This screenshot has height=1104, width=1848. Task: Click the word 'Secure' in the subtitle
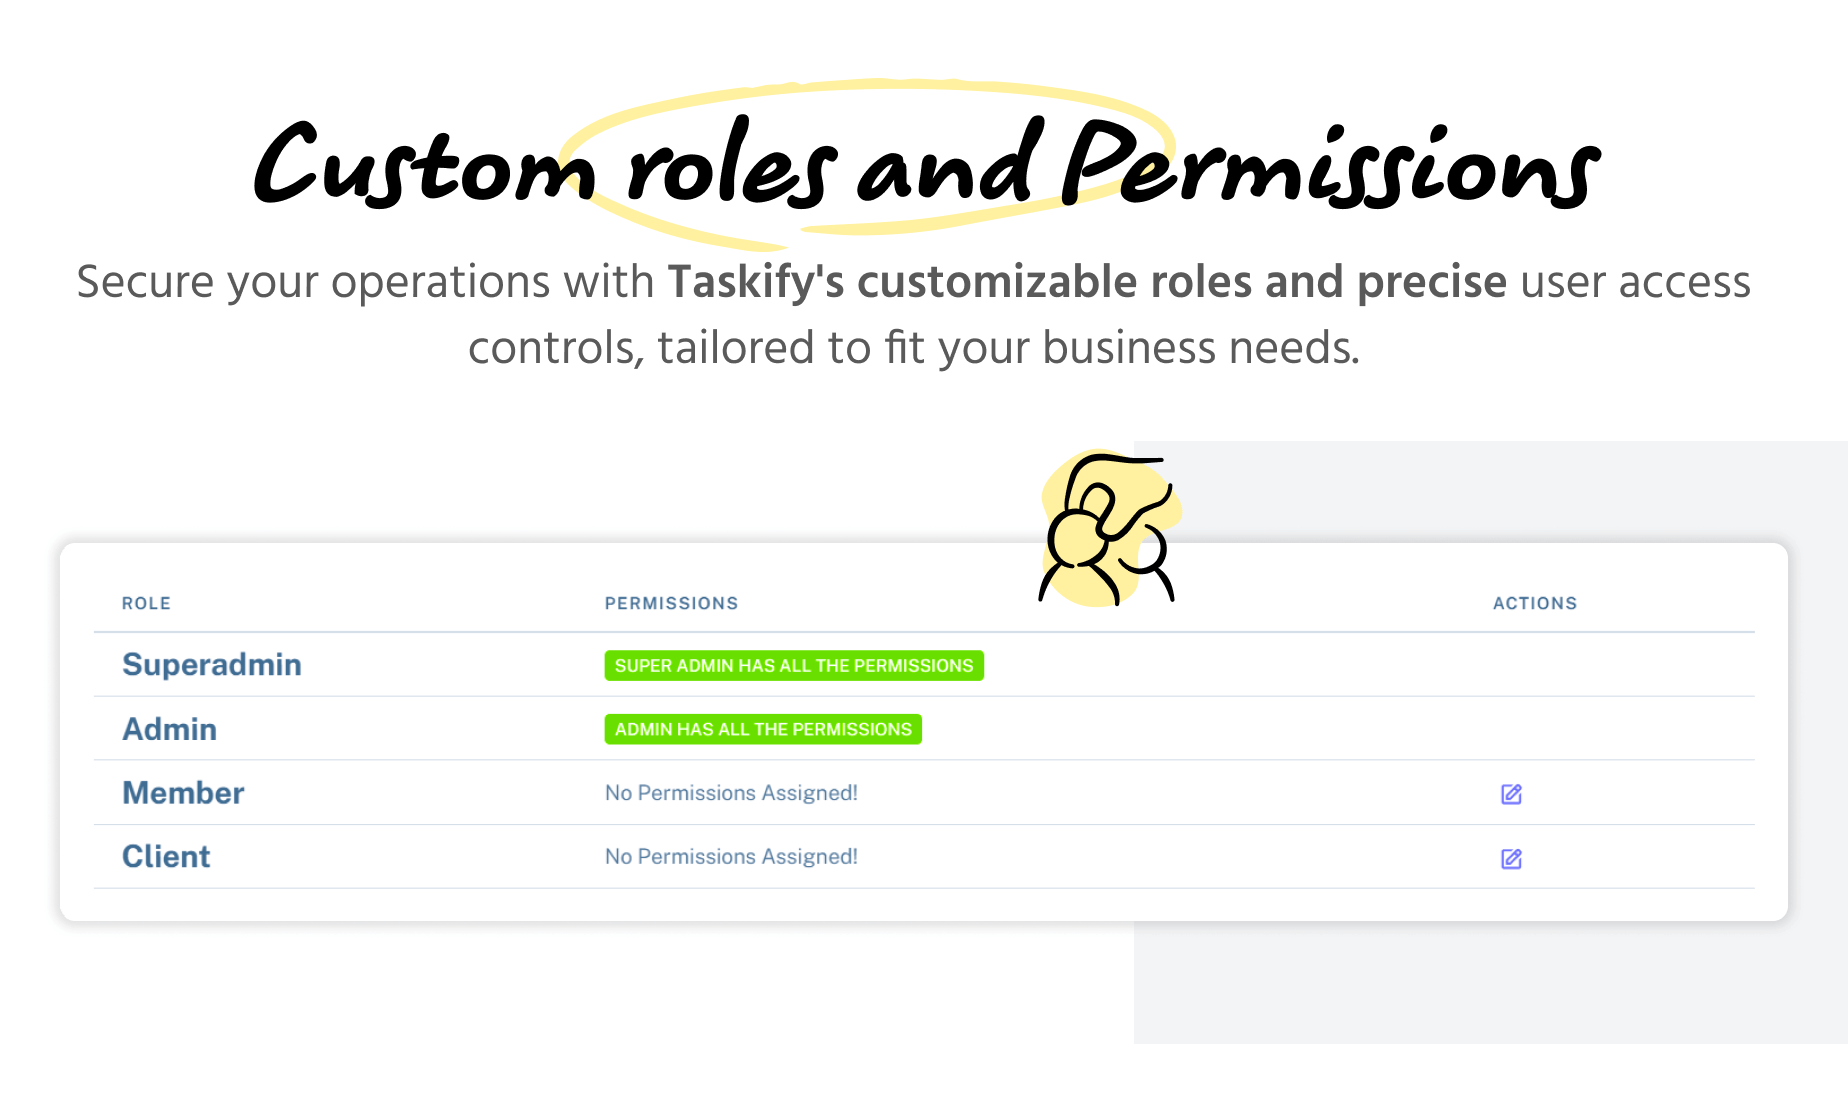click(145, 282)
